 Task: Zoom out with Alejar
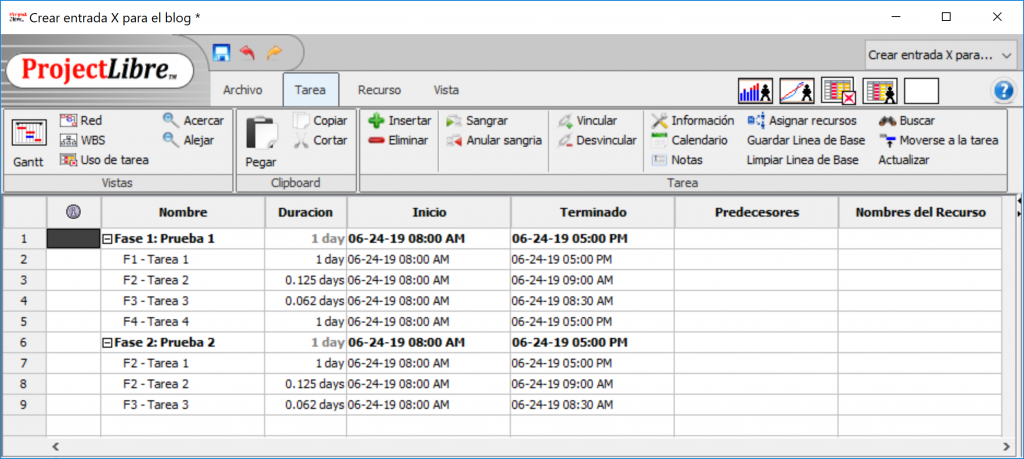pyautogui.click(x=189, y=140)
